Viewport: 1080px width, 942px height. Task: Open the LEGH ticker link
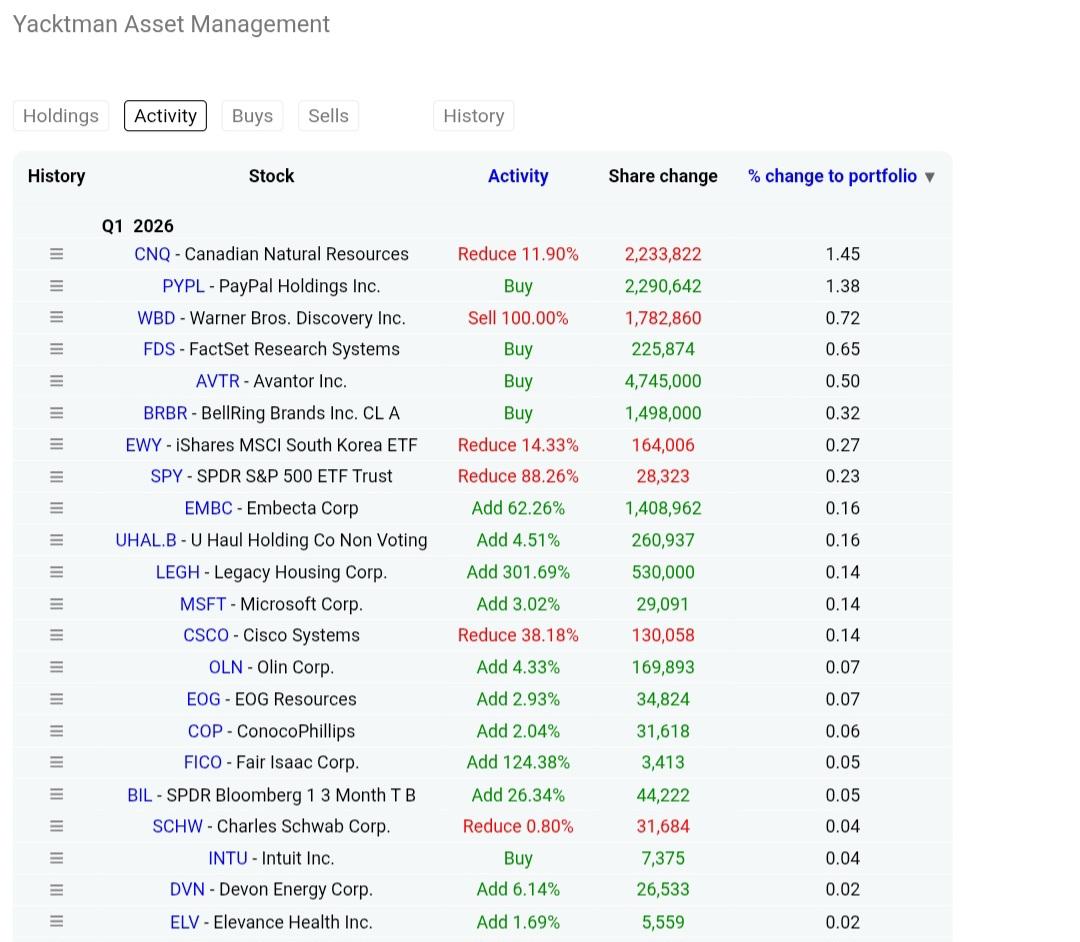178,572
